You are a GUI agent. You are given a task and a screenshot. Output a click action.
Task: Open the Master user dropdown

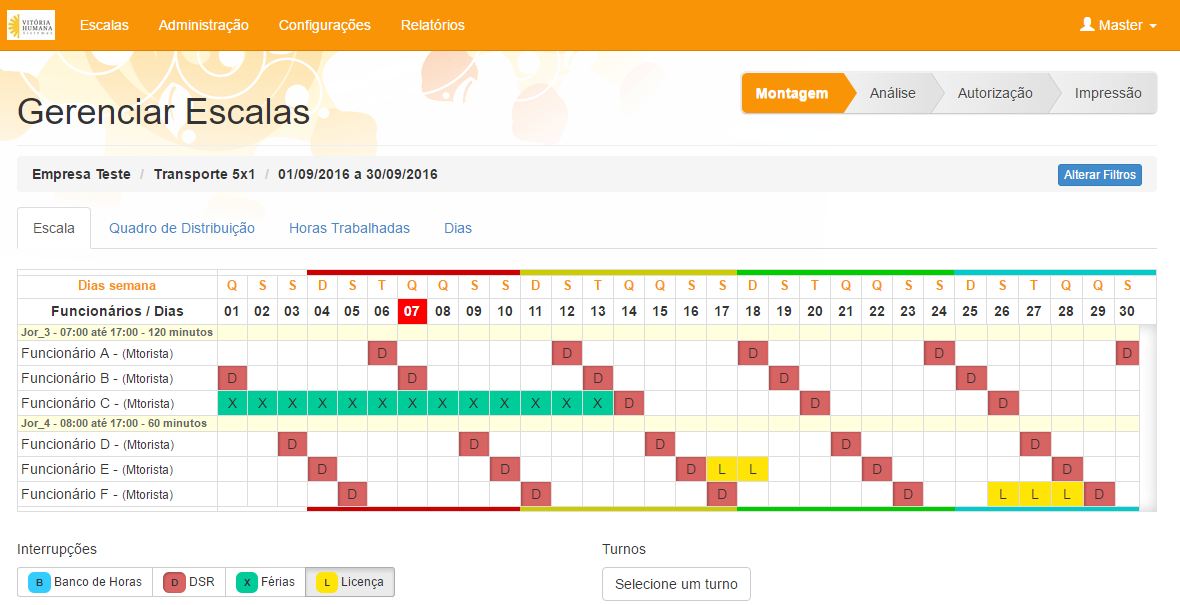pyautogui.click(x=1118, y=25)
